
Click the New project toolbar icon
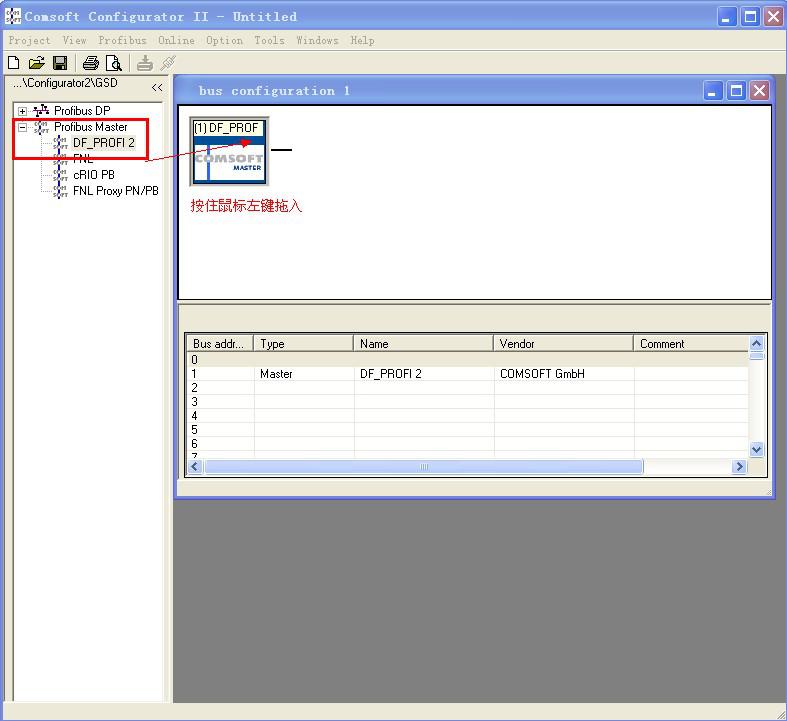pyautogui.click(x=14, y=63)
